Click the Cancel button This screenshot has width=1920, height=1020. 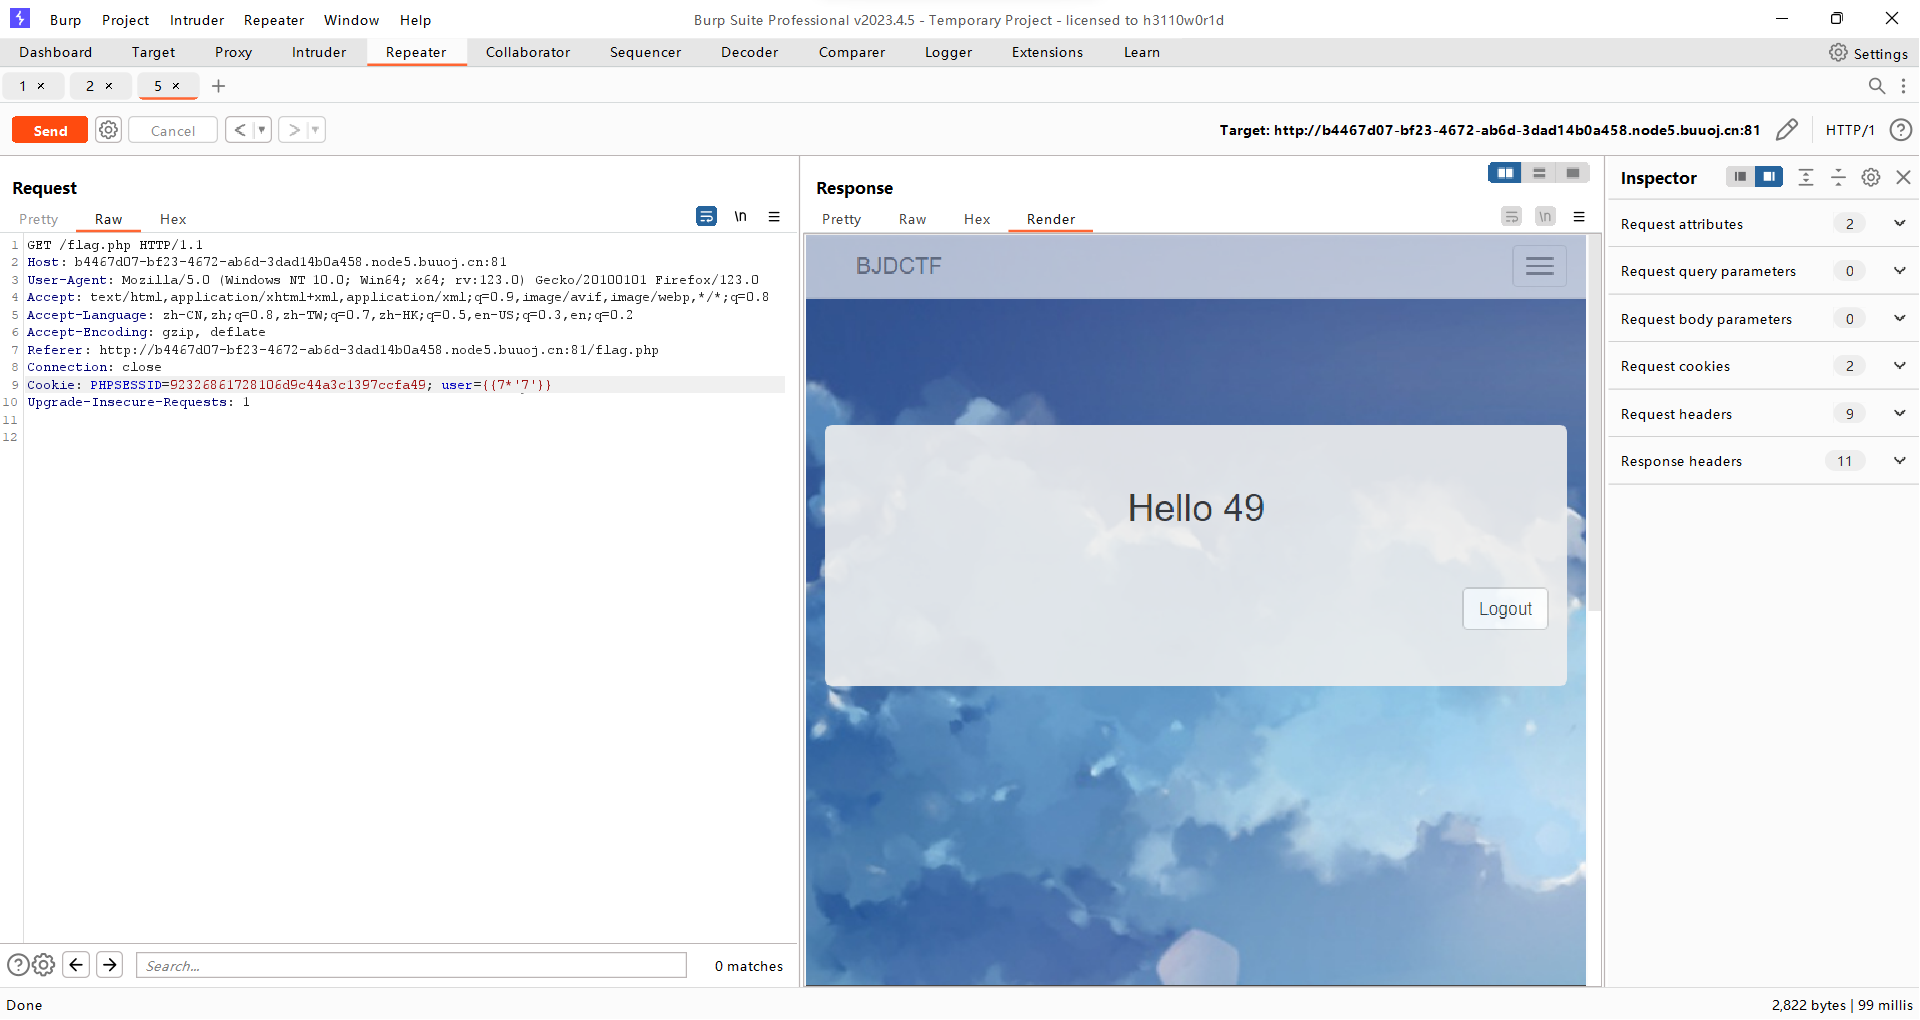[x=173, y=130]
